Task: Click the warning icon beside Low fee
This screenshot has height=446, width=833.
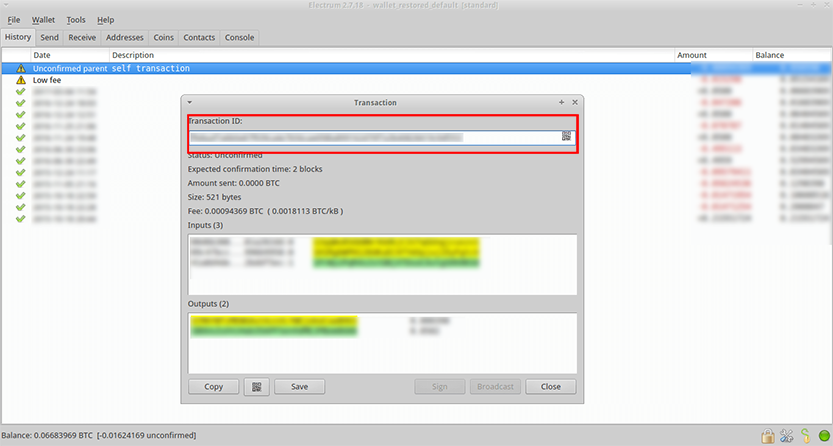Action: [21, 80]
